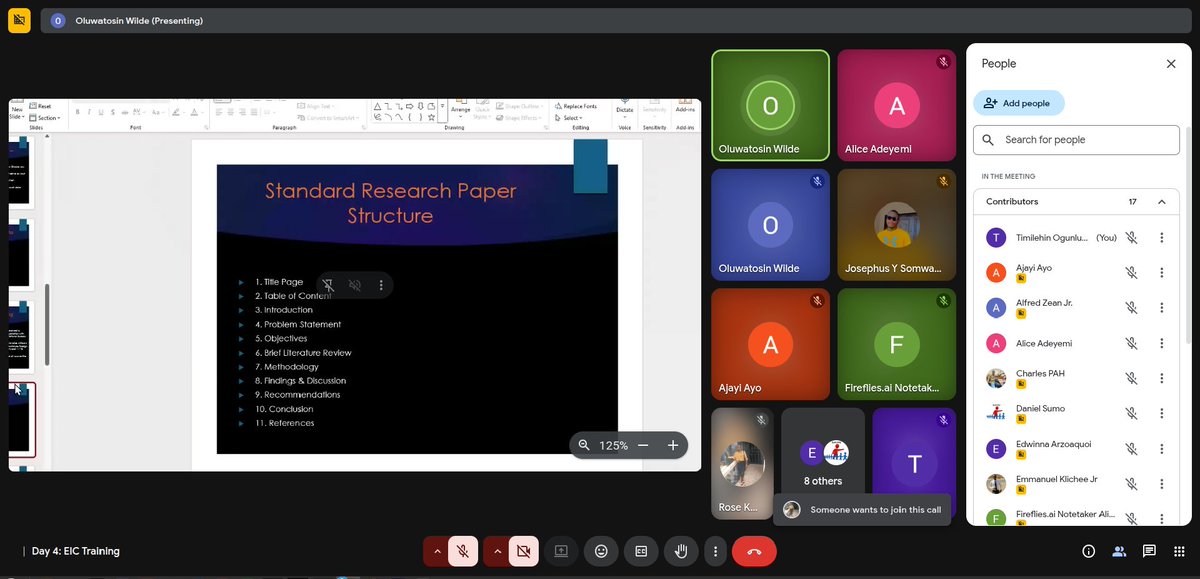Image resolution: width=1200 pixels, height=579 pixels.
Task: Open video settings chevron beside camera
Action: (x=498, y=550)
